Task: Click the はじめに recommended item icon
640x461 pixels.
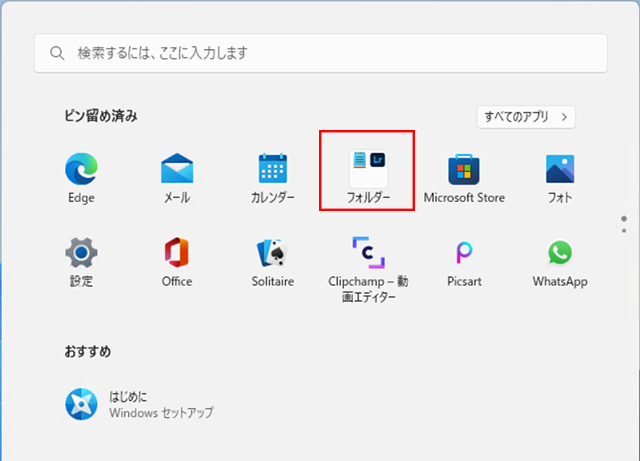Action: [x=80, y=404]
